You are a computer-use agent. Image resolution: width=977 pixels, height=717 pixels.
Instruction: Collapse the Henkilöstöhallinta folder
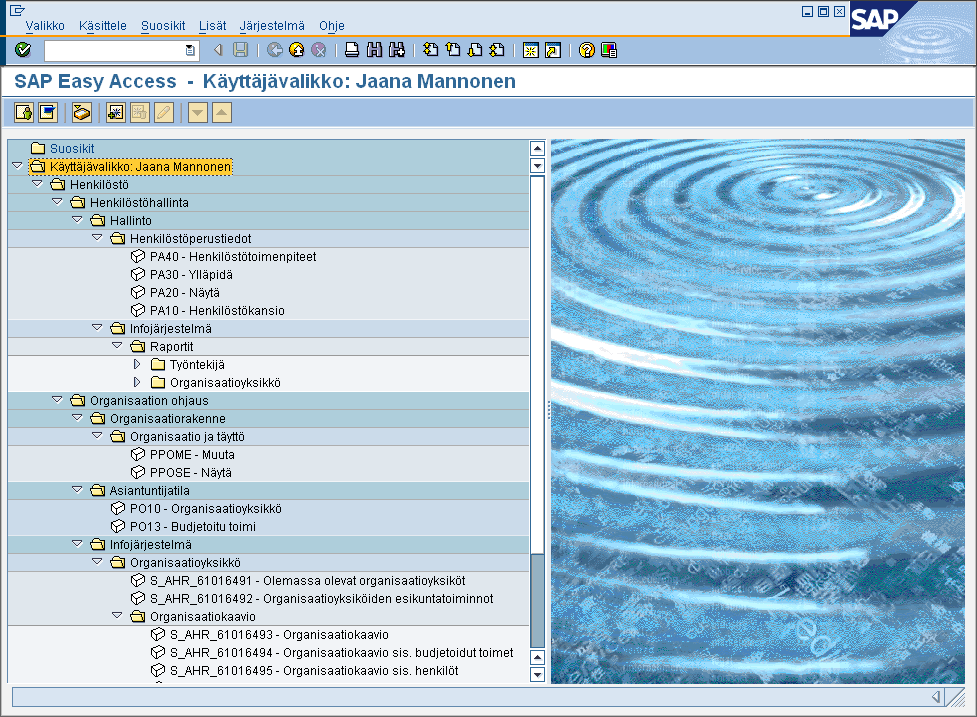tap(57, 202)
